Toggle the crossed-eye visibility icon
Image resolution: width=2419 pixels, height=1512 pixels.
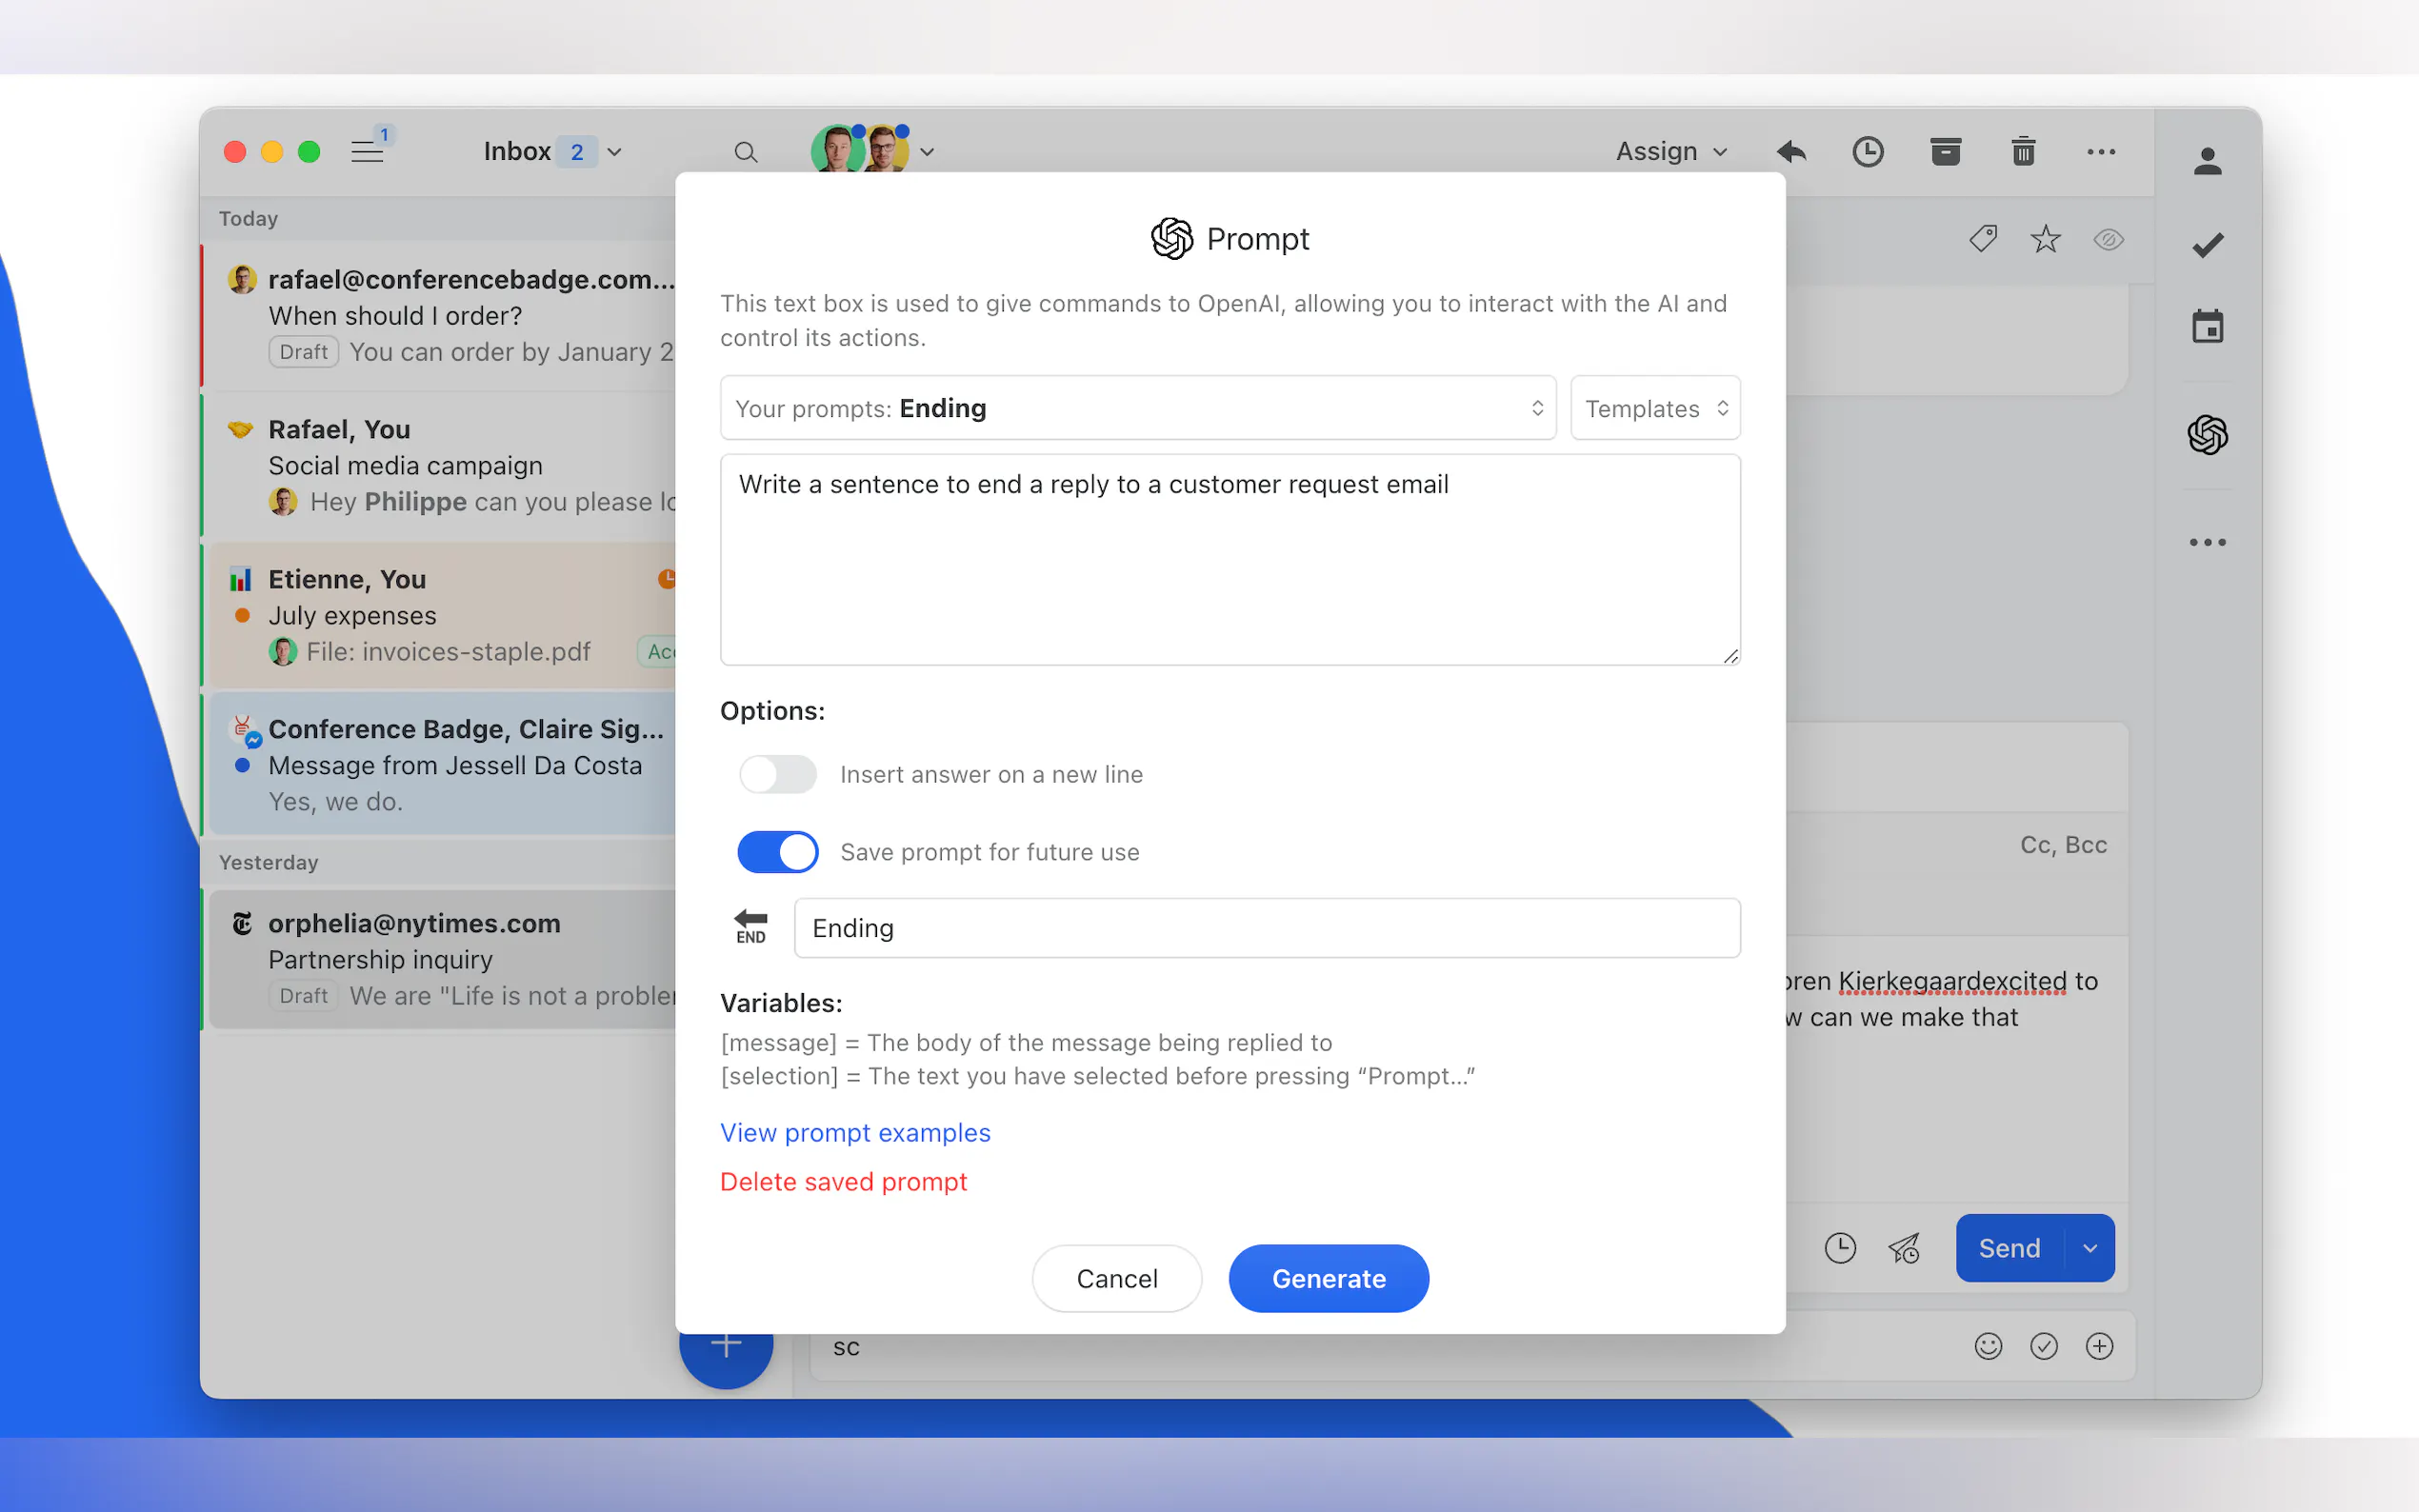click(2108, 240)
